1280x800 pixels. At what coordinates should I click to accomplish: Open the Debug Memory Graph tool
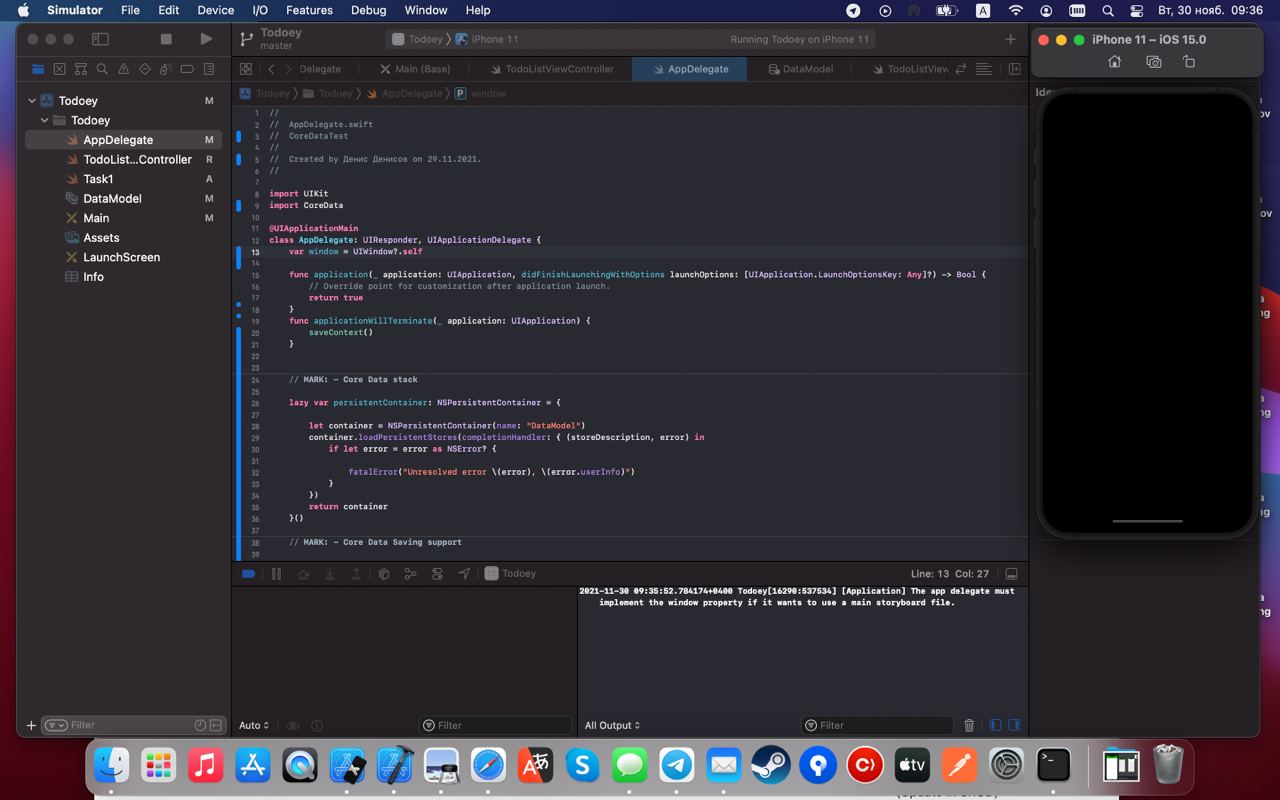pos(410,574)
